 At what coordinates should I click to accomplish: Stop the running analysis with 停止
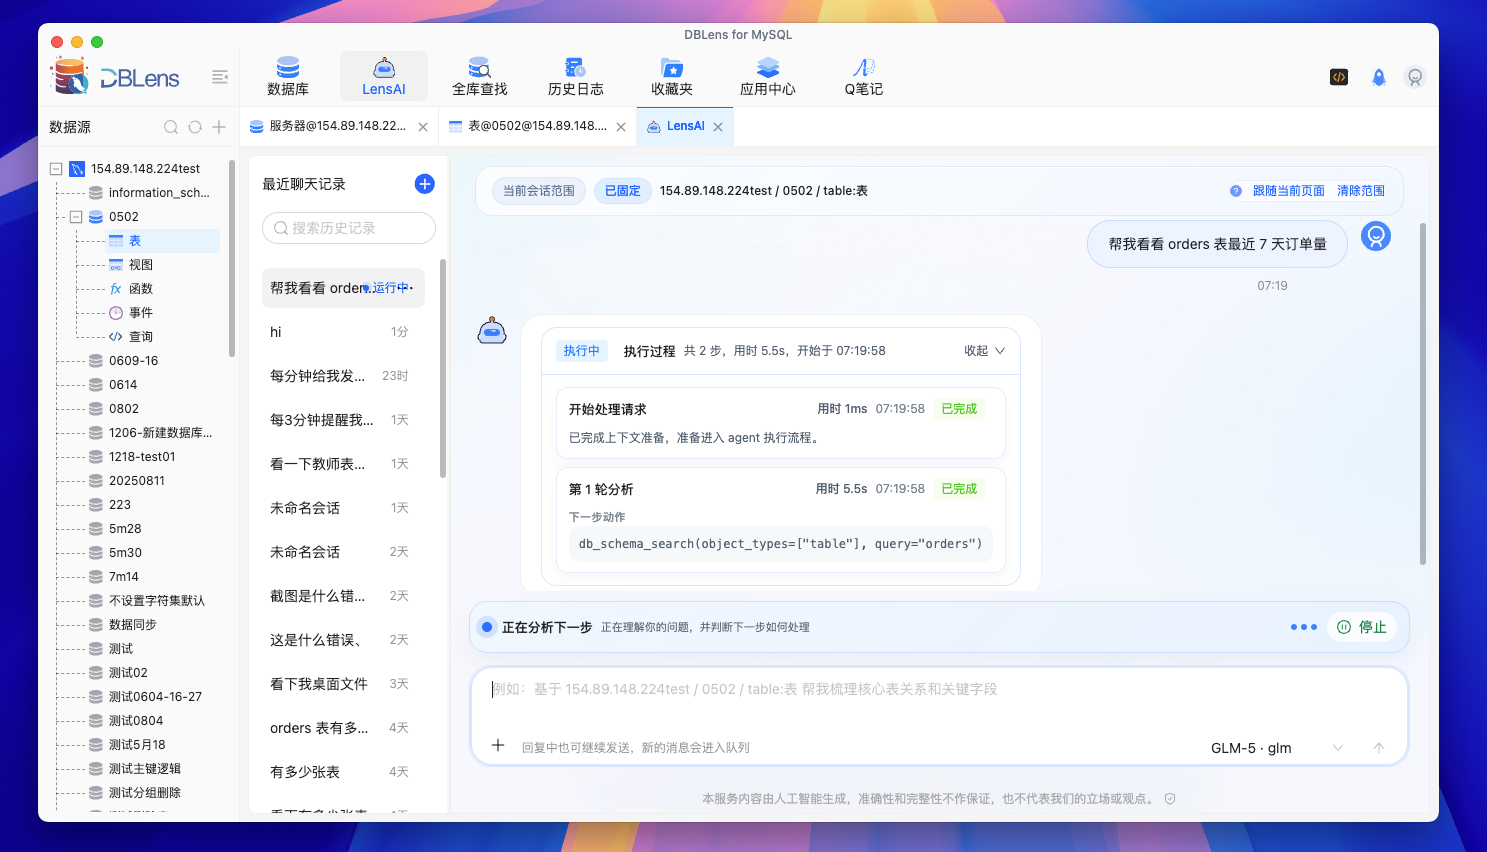pos(1362,627)
